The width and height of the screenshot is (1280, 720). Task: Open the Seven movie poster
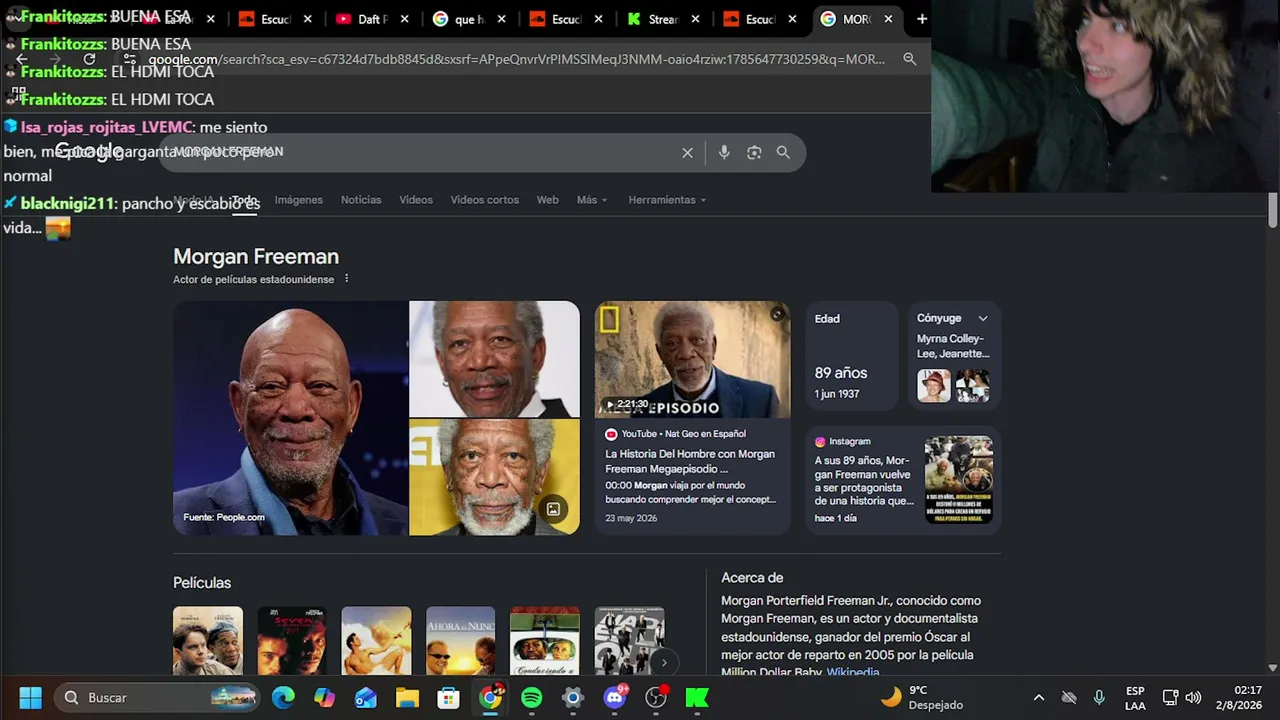tap(291, 641)
